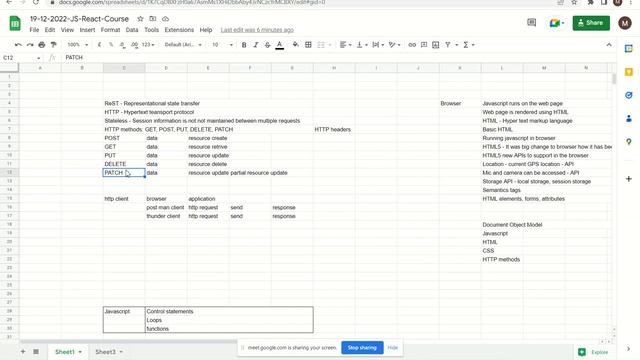Open the View menu
Viewport: 640px width, 360px height.
tap(67, 30)
